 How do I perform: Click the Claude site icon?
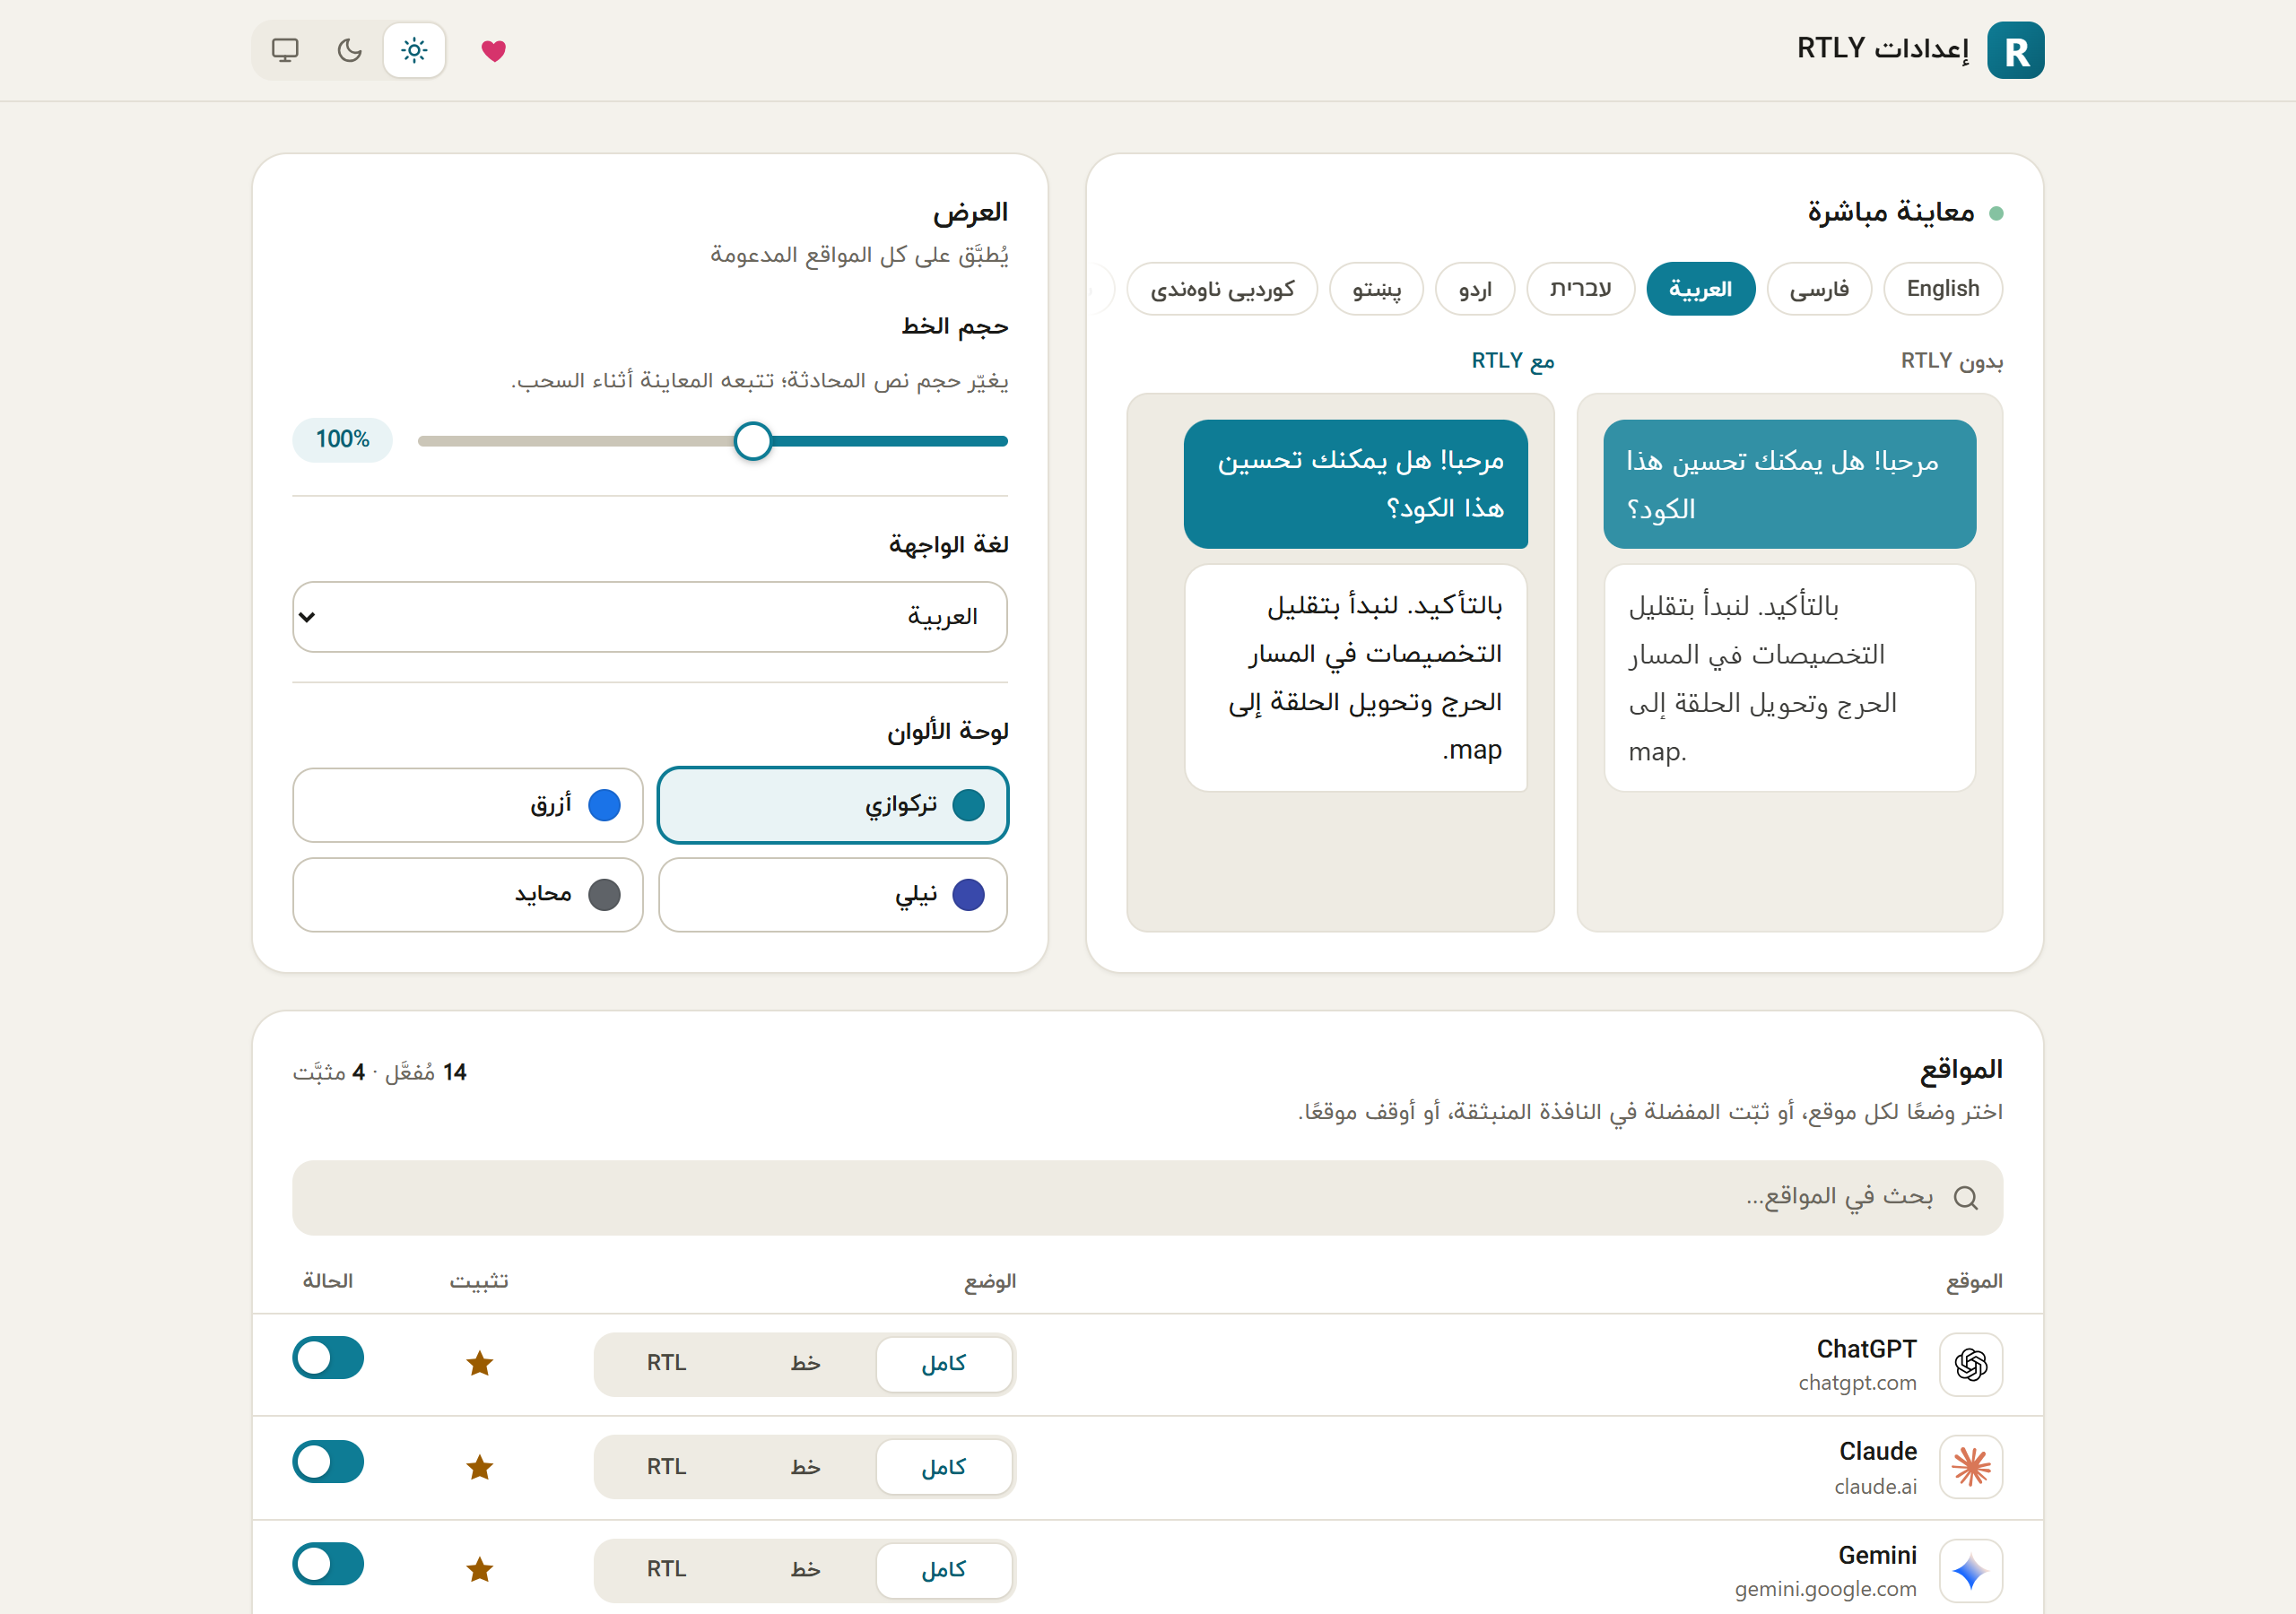[1970, 1467]
